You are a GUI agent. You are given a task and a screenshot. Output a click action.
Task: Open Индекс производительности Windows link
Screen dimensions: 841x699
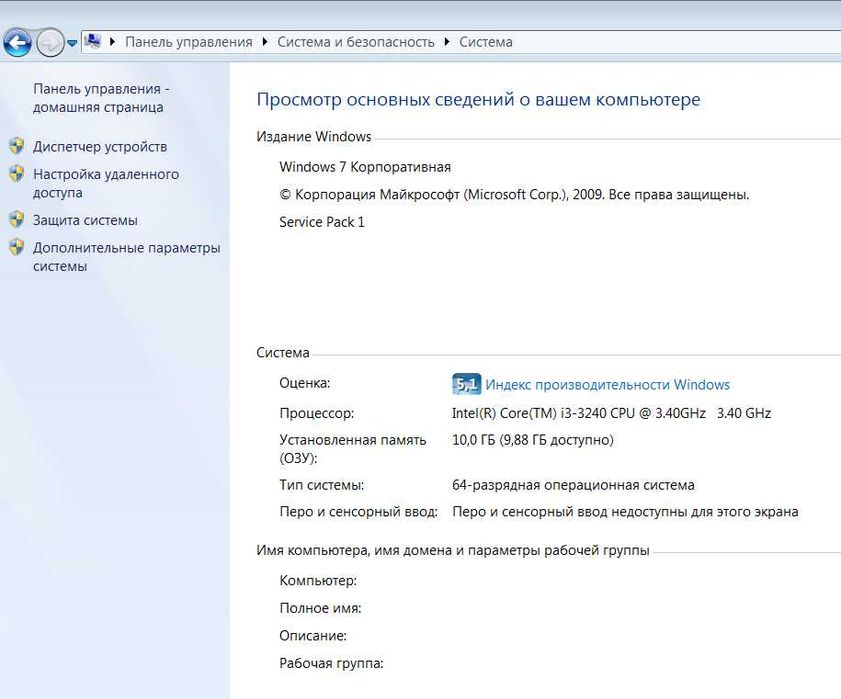point(607,385)
